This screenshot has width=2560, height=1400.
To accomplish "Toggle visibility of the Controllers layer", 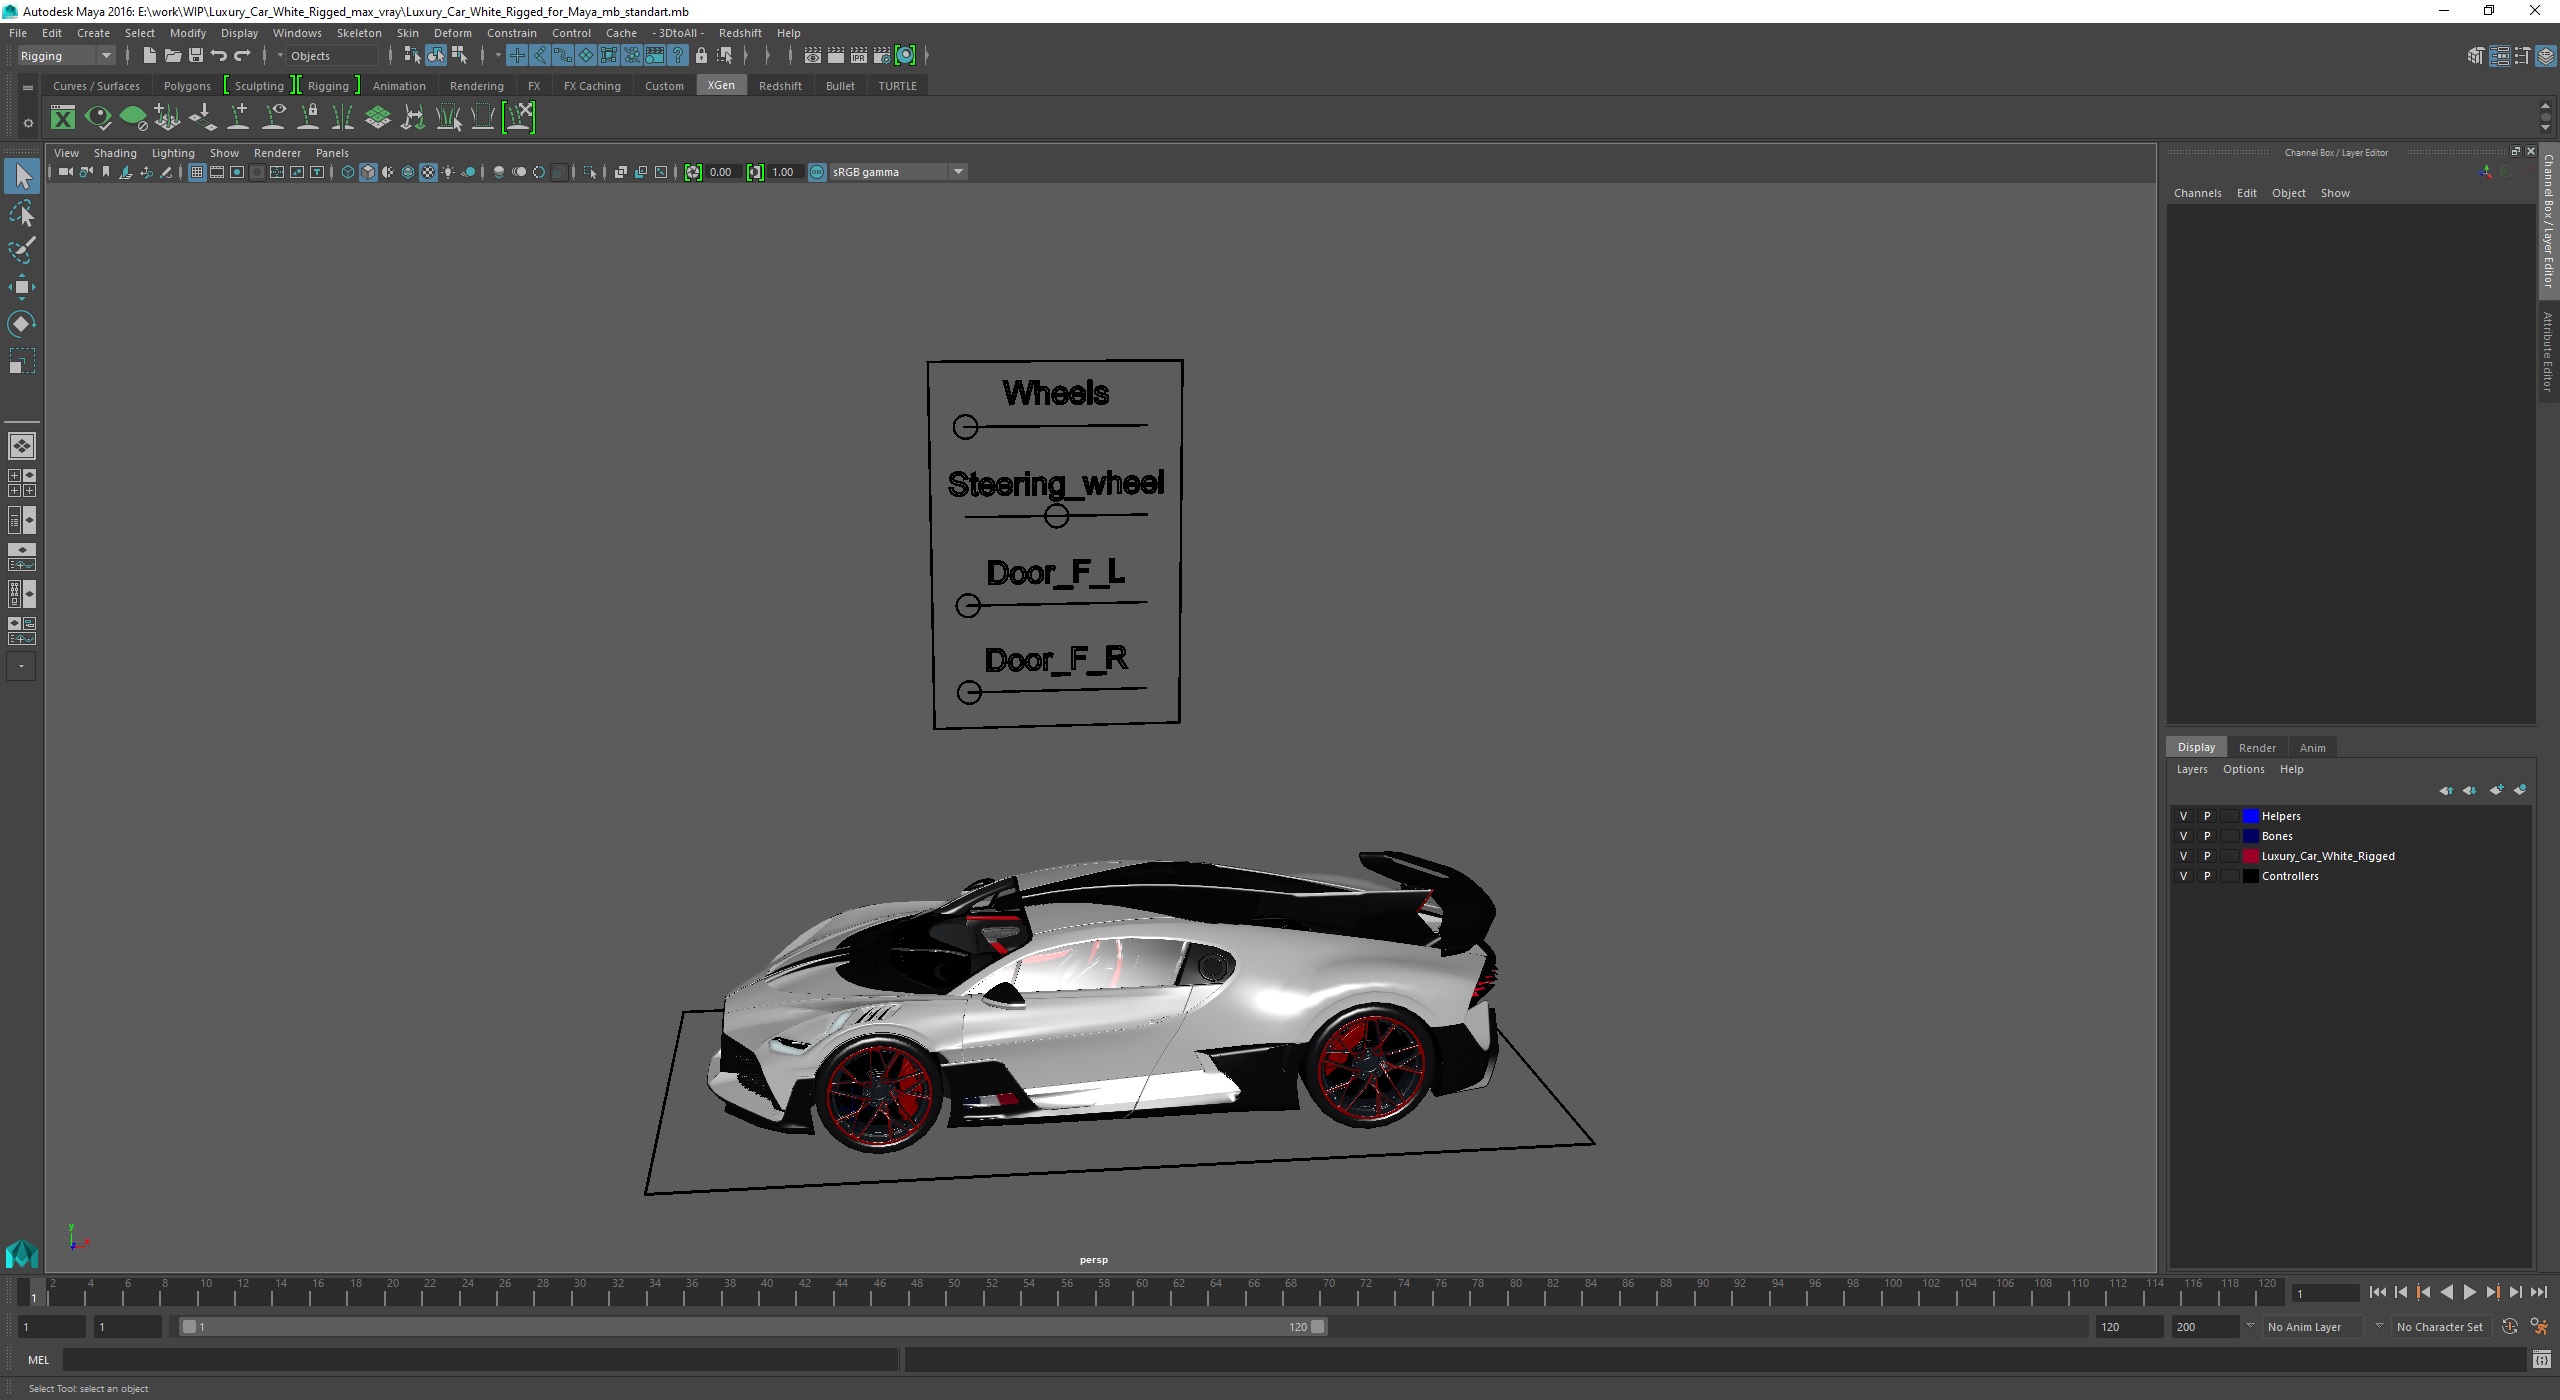I will coord(2183,876).
